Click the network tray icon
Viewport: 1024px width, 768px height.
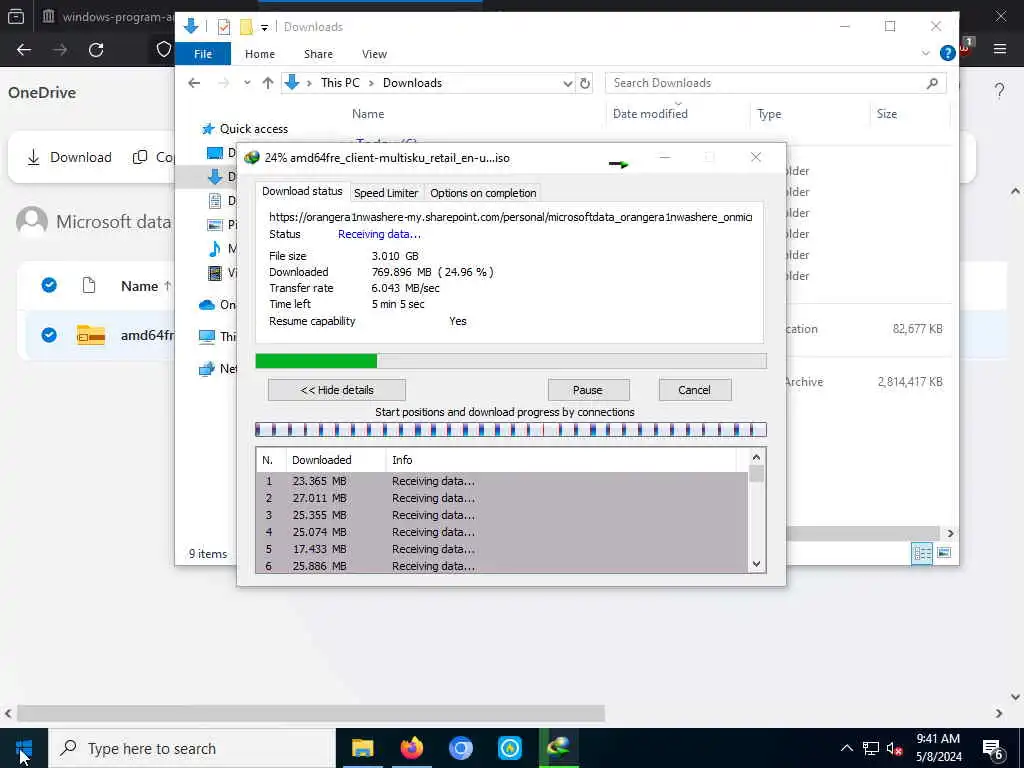[871, 748]
